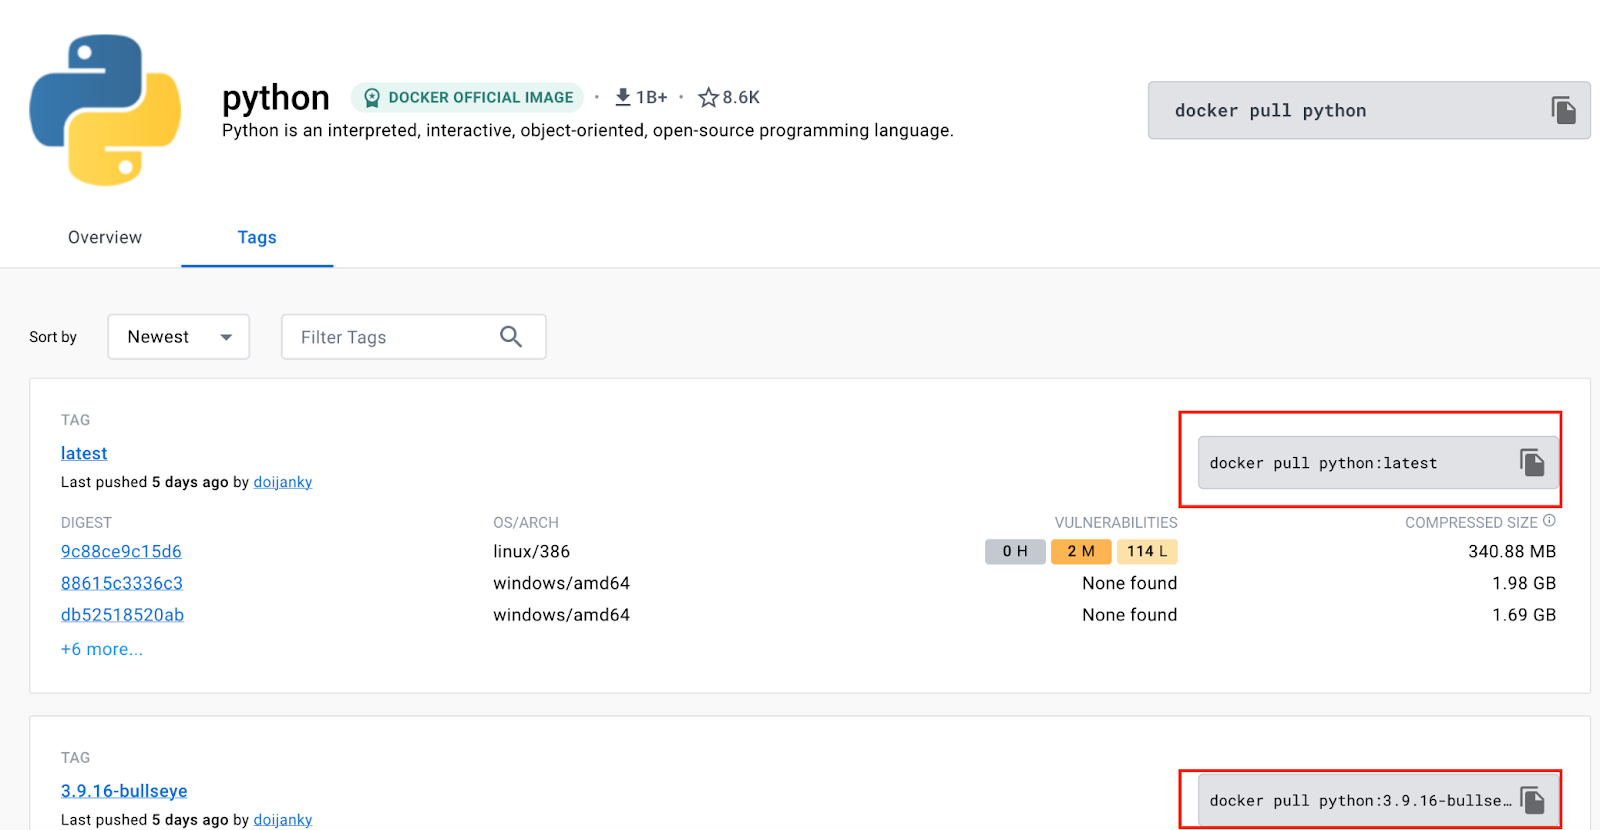The width and height of the screenshot is (1600, 830).
Task: Click the Python logo image
Action: pos(105,110)
